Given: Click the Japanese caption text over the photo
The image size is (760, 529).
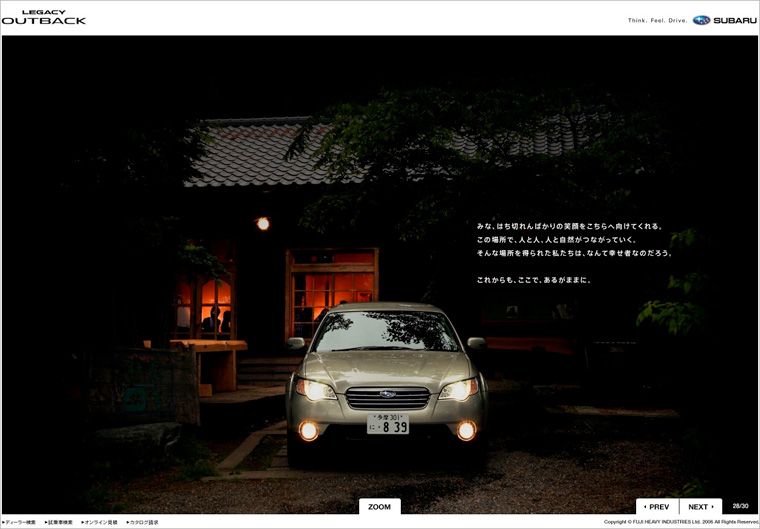Looking at the screenshot, I should (573, 253).
